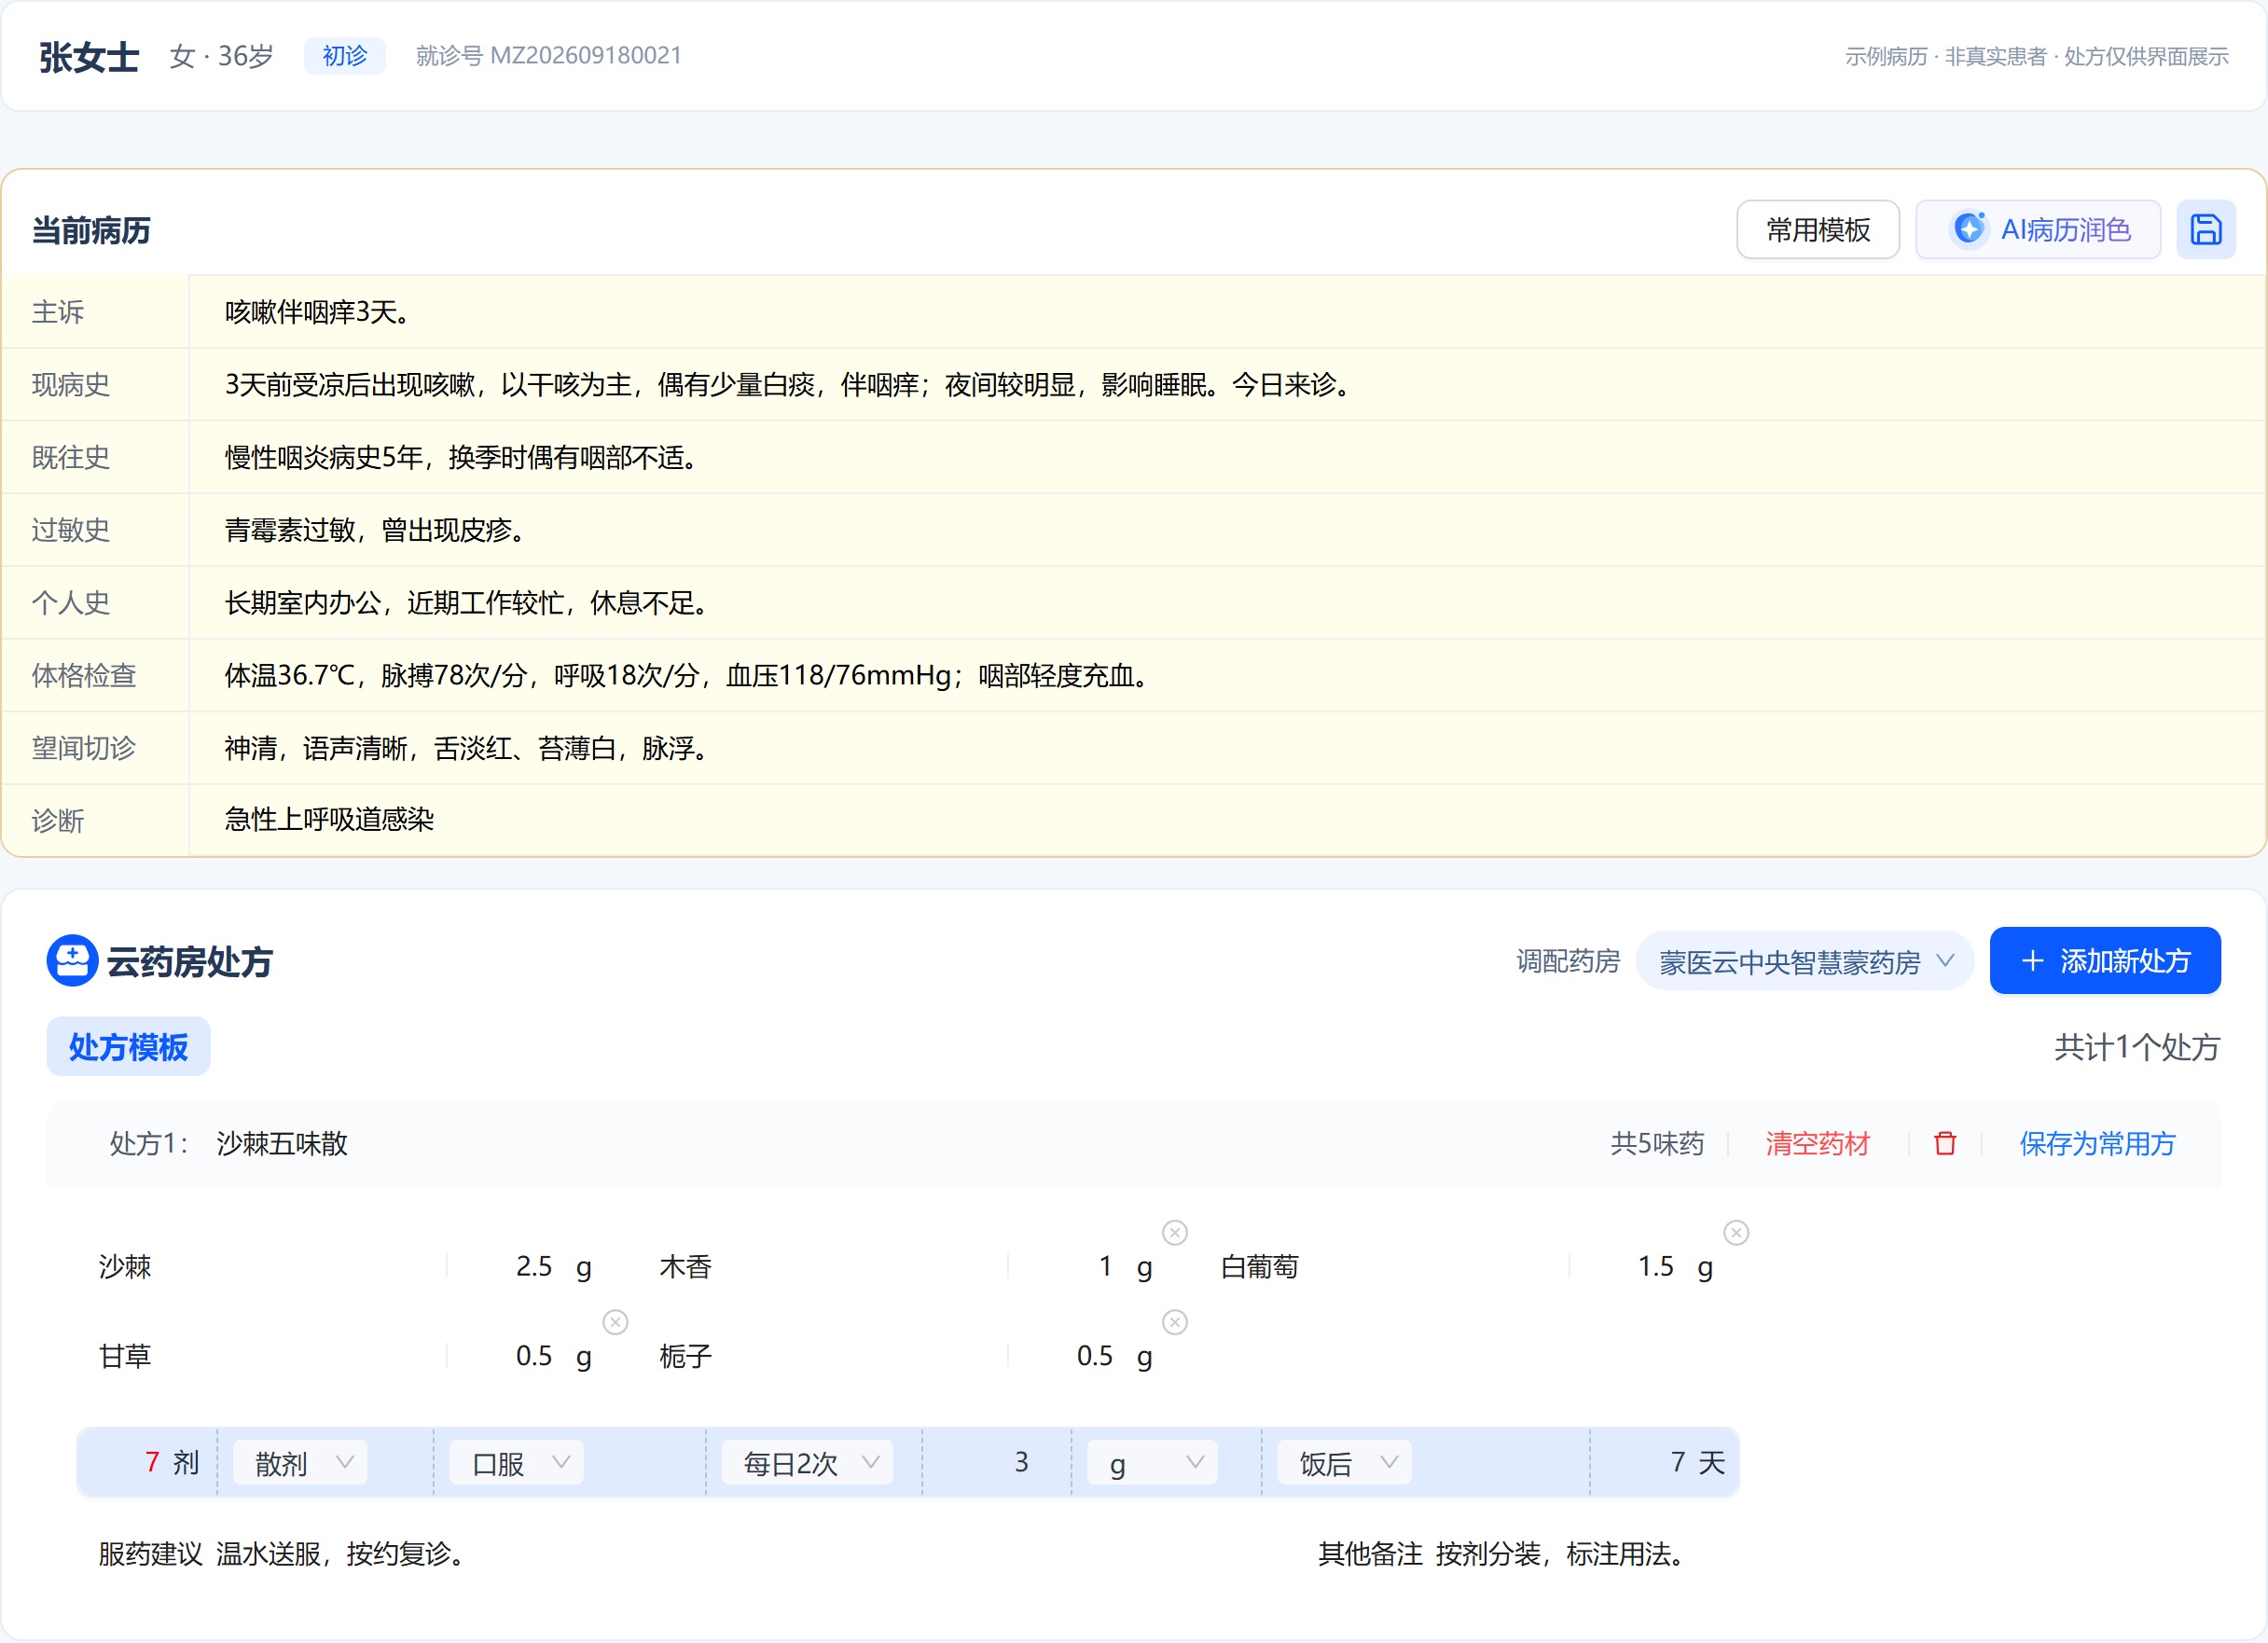Click the 木香 dosage 1 field
The width and height of the screenshot is (2268, 1643).
coord(1105,1267)
